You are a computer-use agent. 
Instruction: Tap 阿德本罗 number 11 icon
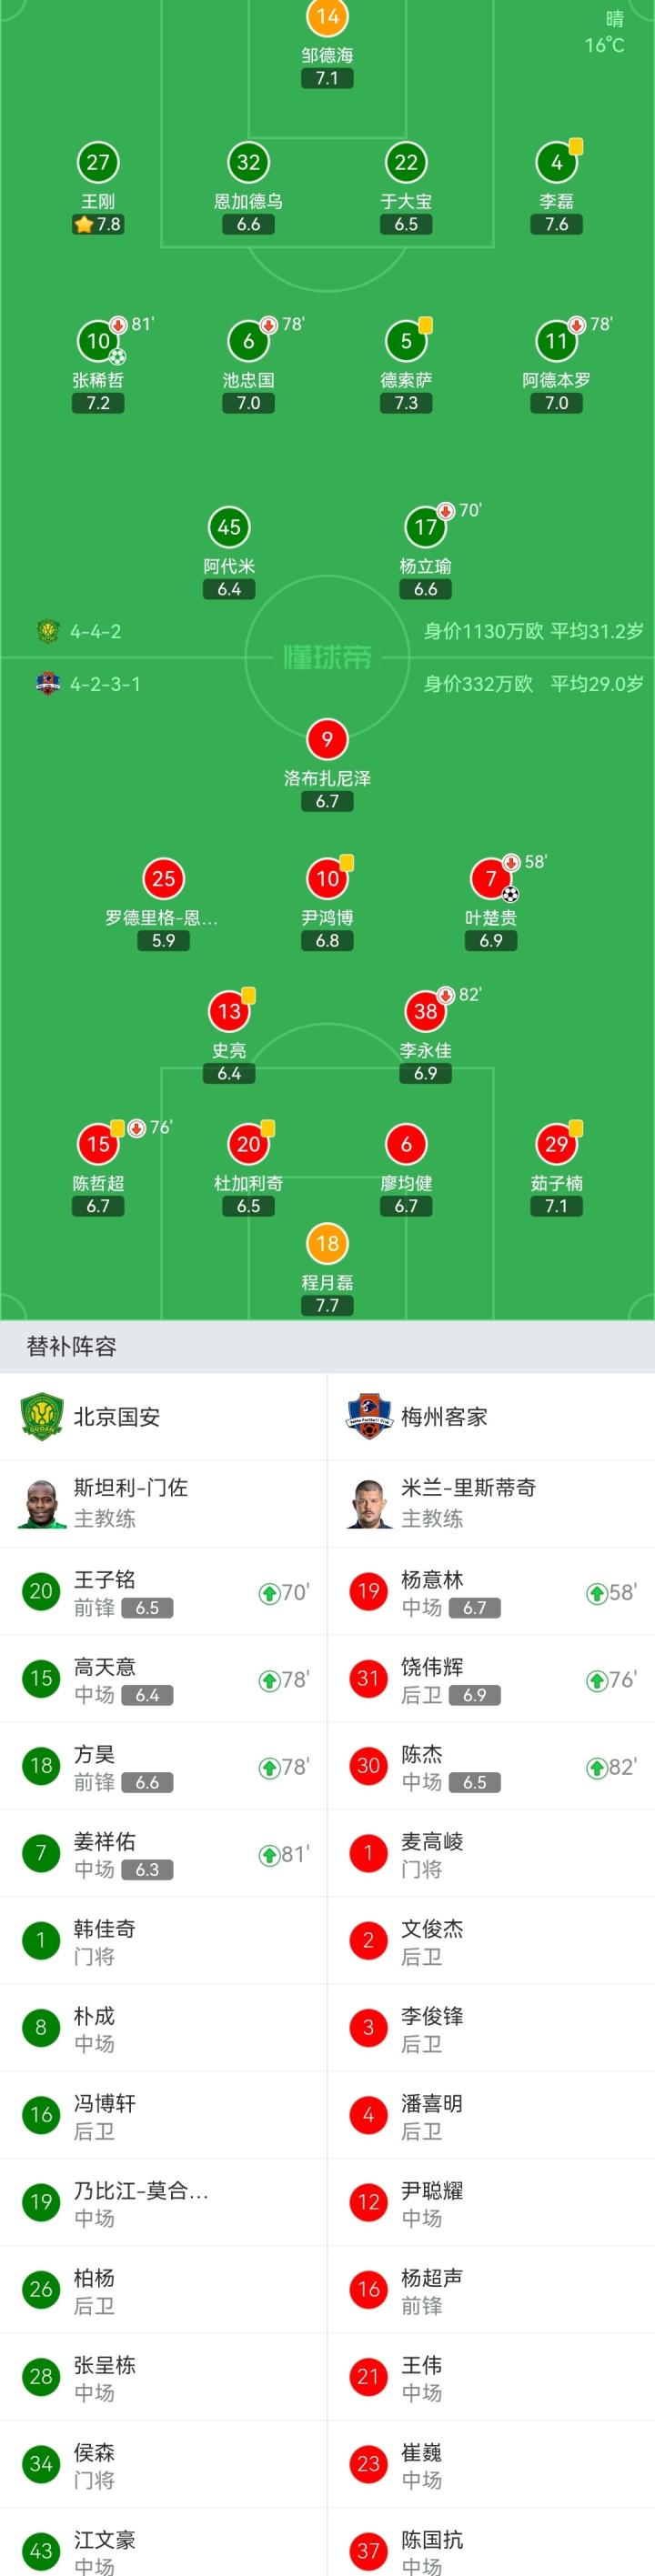pos(556,341)
